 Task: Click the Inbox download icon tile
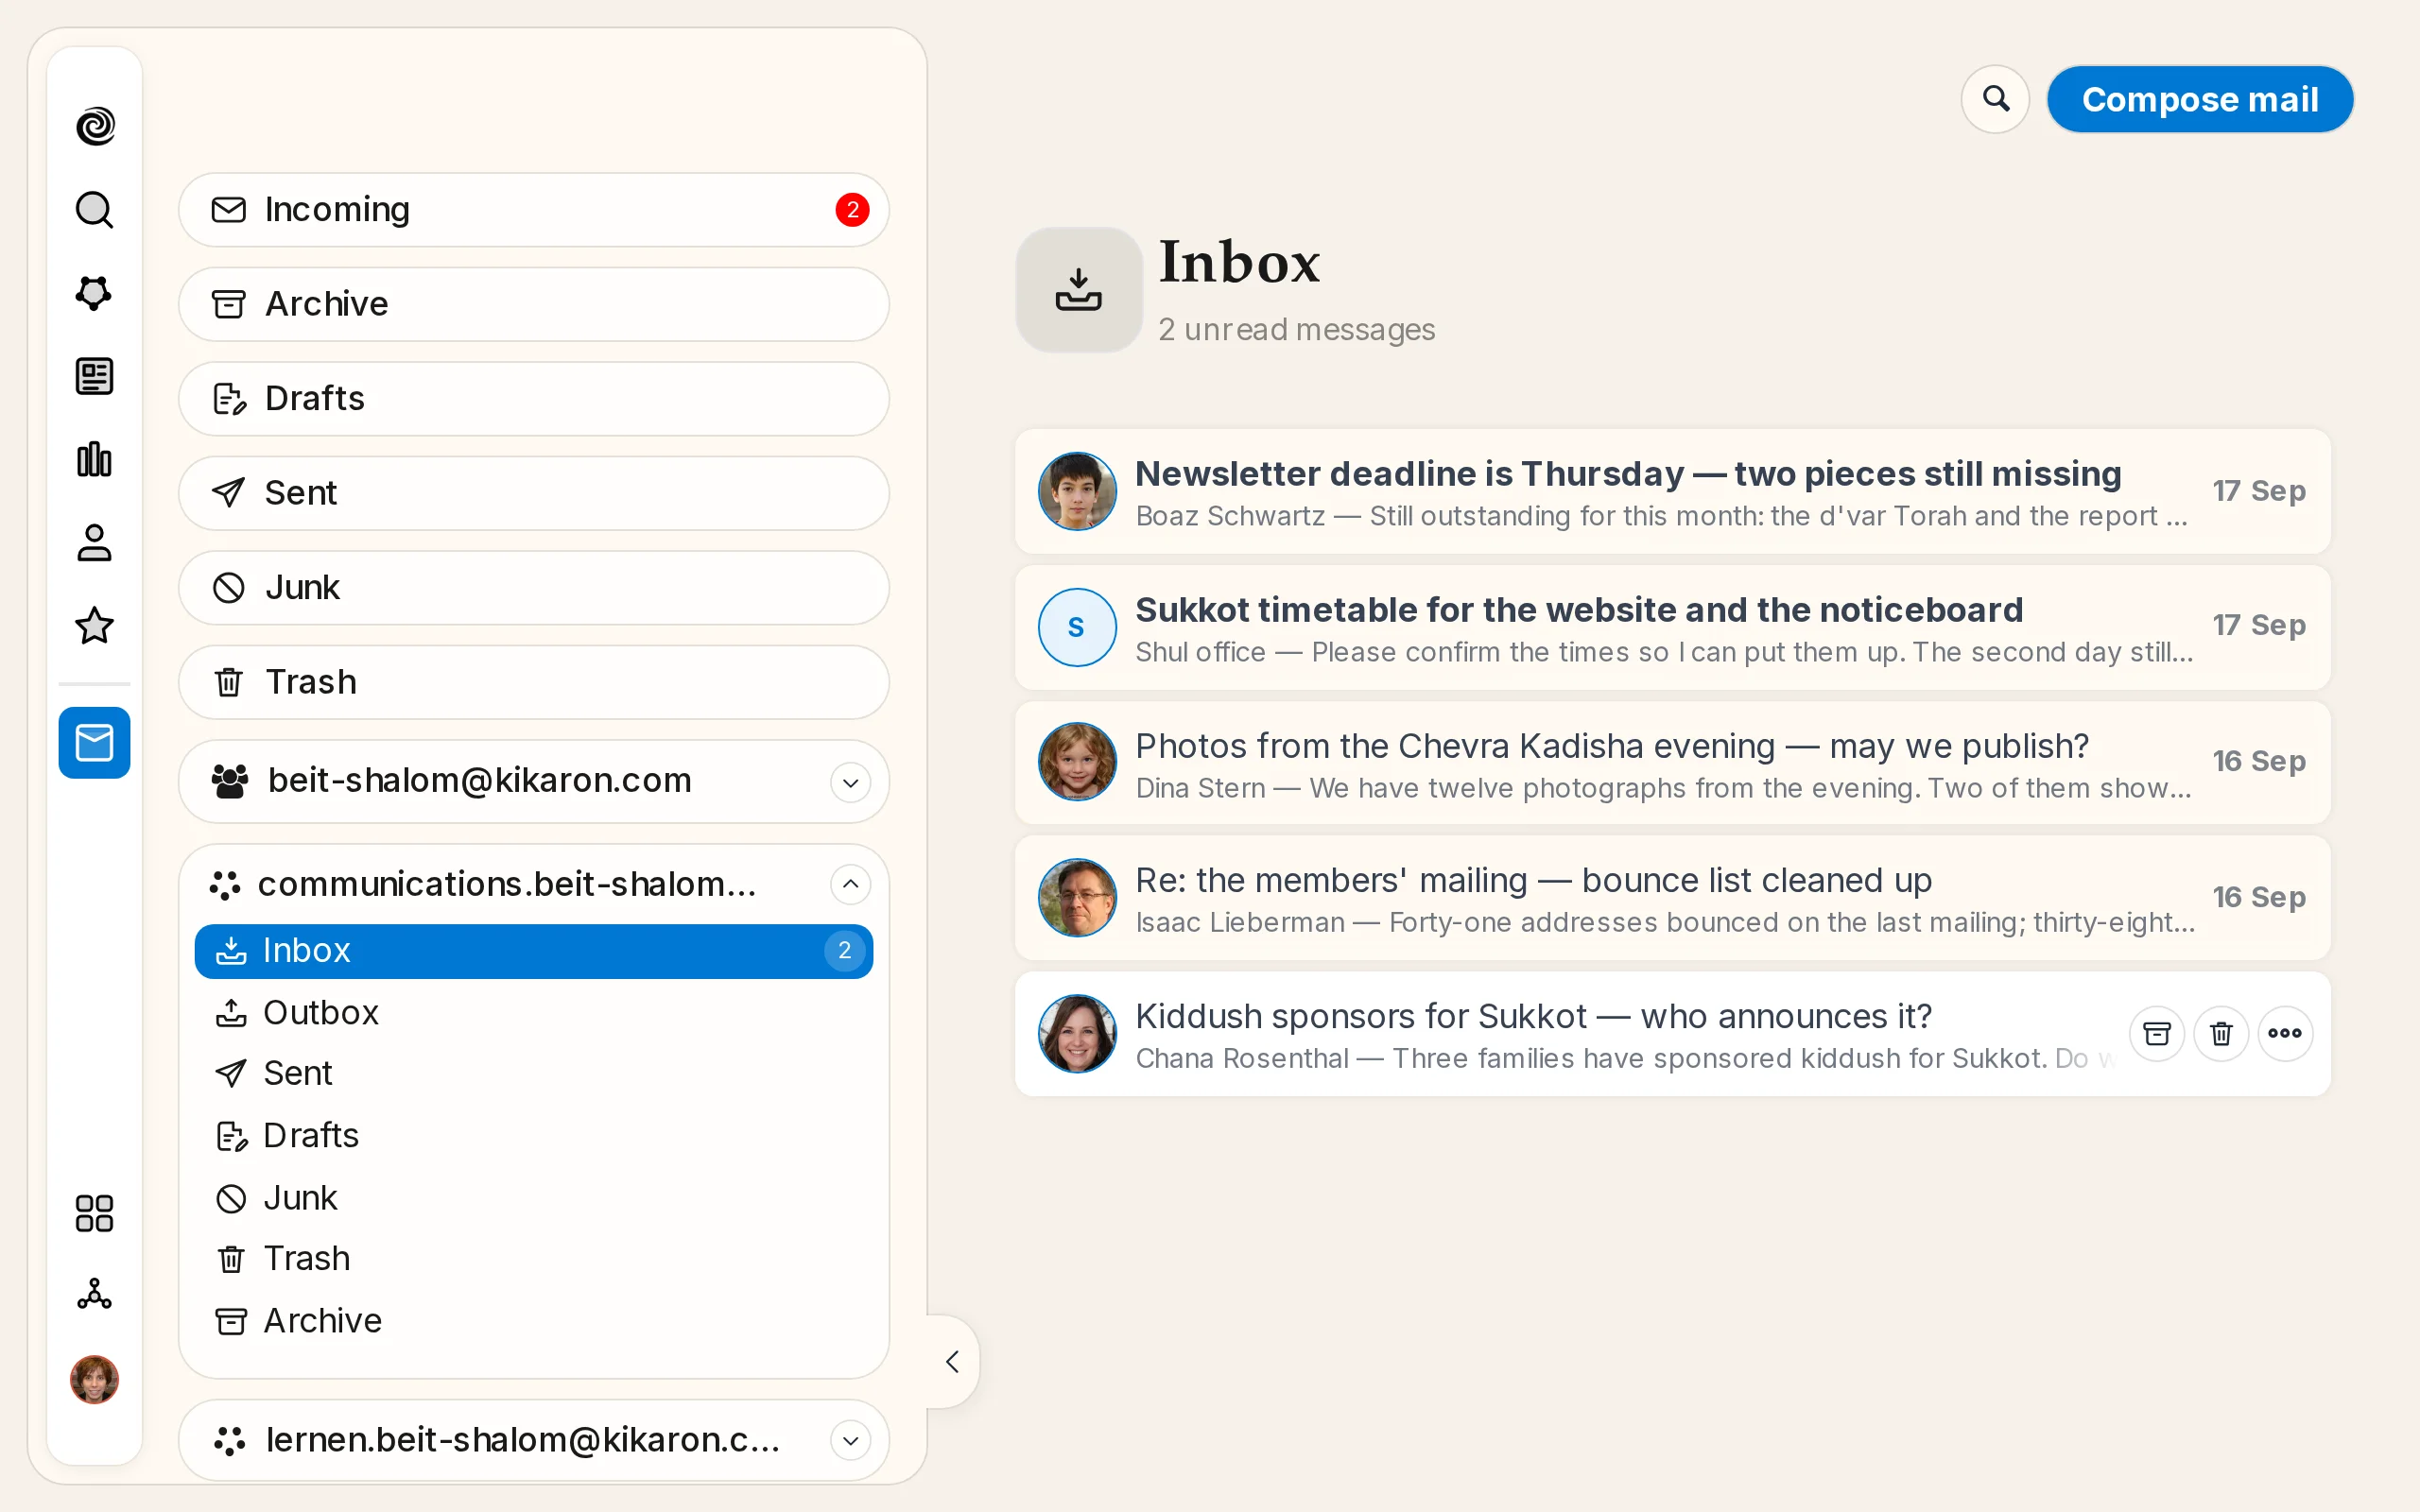1078,289
